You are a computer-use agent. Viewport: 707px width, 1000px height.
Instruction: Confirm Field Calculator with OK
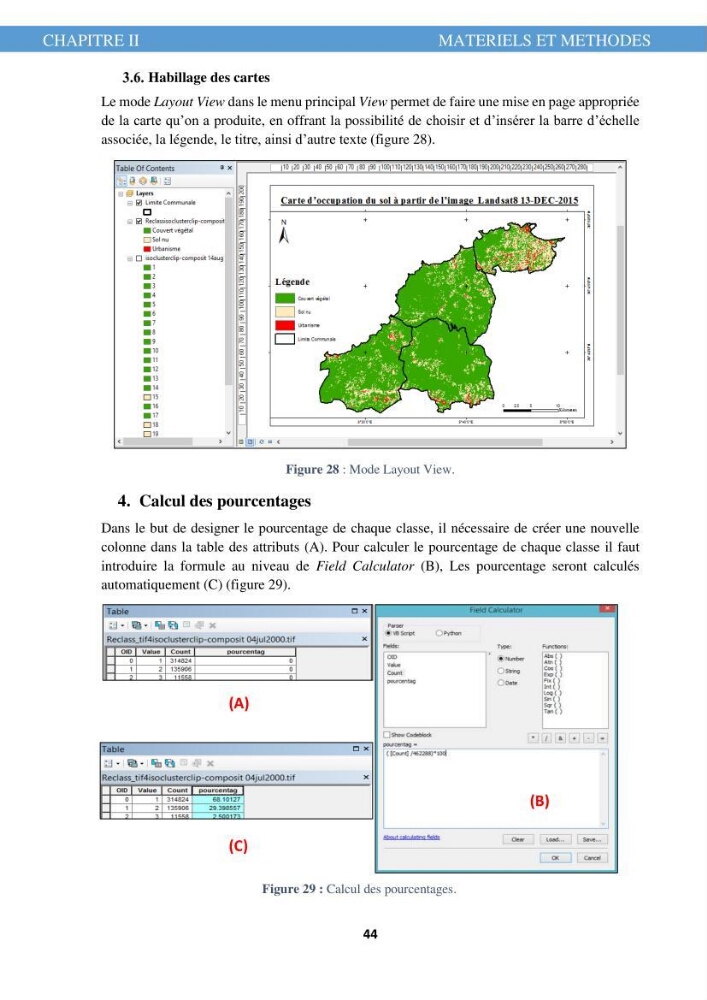[x=555, y=858]
